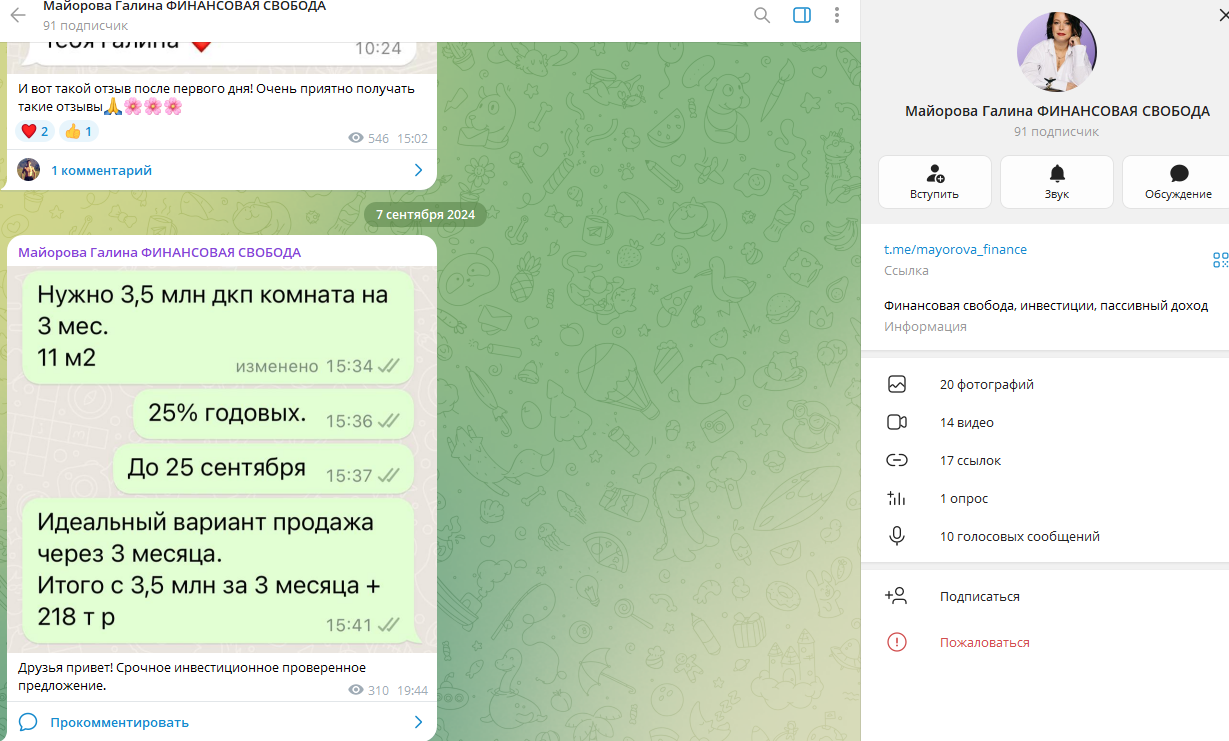Click the message До 25 сентября
1229x741 pixels.
tap(263, 468)
